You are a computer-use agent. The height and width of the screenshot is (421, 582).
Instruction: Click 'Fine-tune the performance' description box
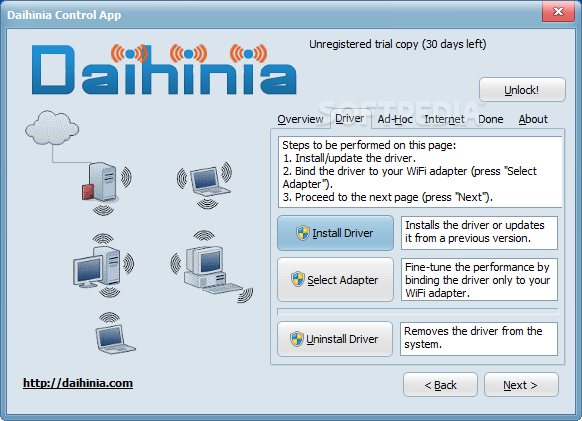pos(479,280)
